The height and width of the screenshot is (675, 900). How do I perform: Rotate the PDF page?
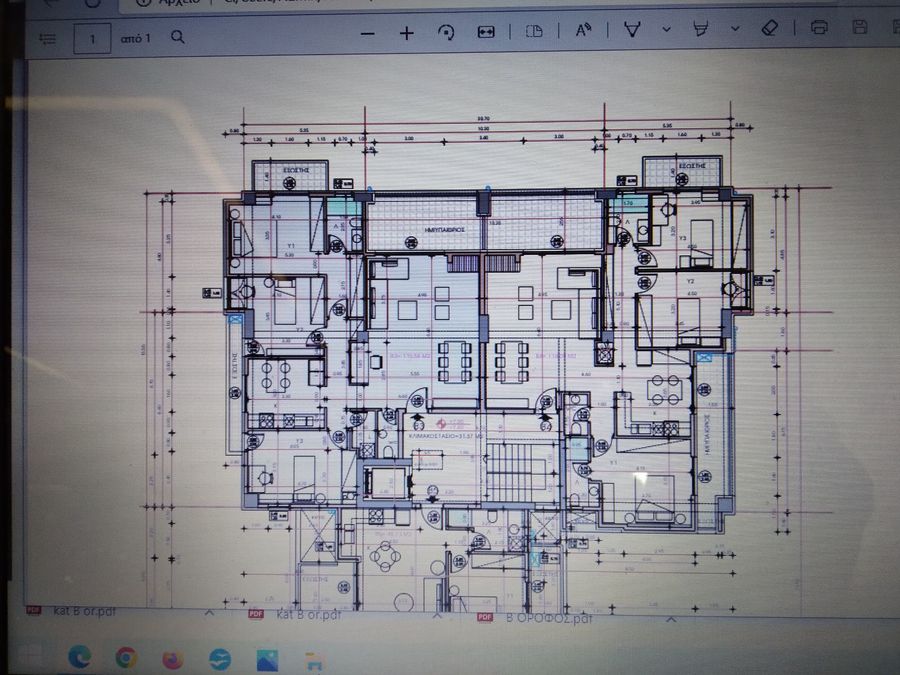click(x=446, y=32)
